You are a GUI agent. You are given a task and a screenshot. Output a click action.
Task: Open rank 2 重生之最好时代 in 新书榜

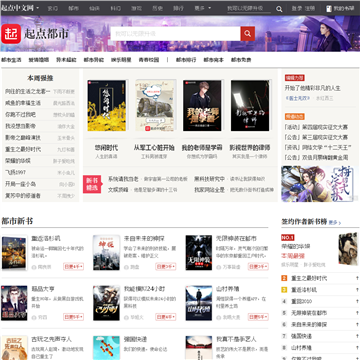point(309,278)
